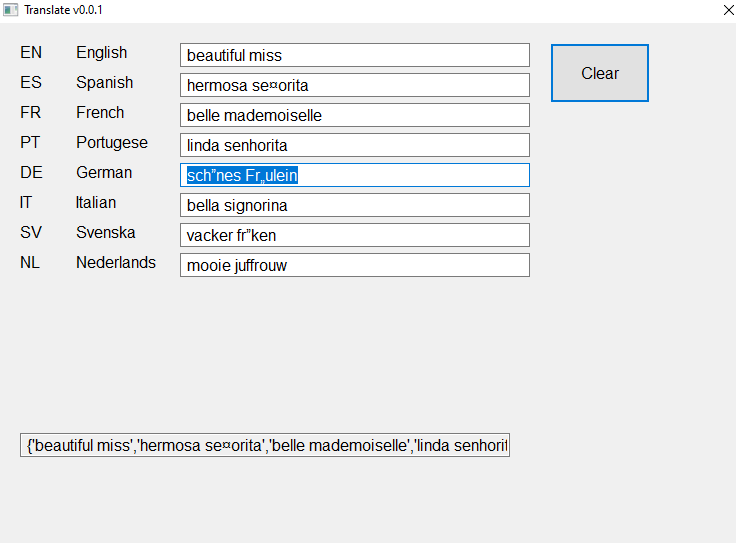Click the Nederlands language label
This screenshot has width=736, height=543.
116,263
